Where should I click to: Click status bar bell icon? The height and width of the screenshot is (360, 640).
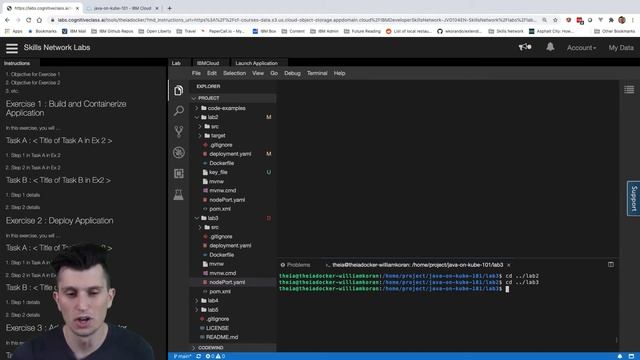[x=620, y=356]
